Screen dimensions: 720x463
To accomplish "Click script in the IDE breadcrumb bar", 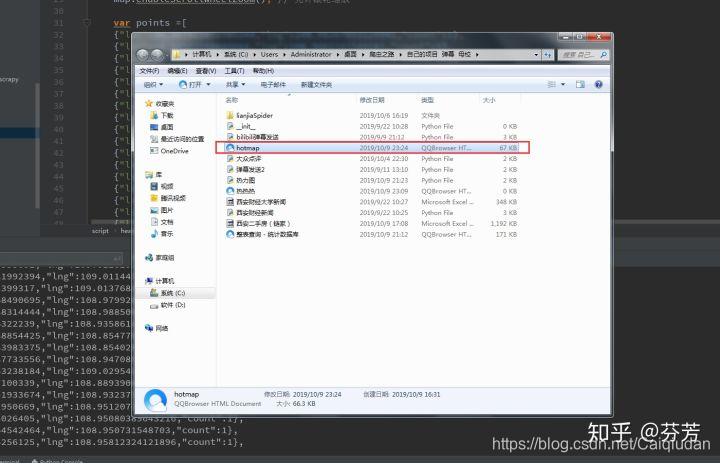I will (x=100, y=231).
